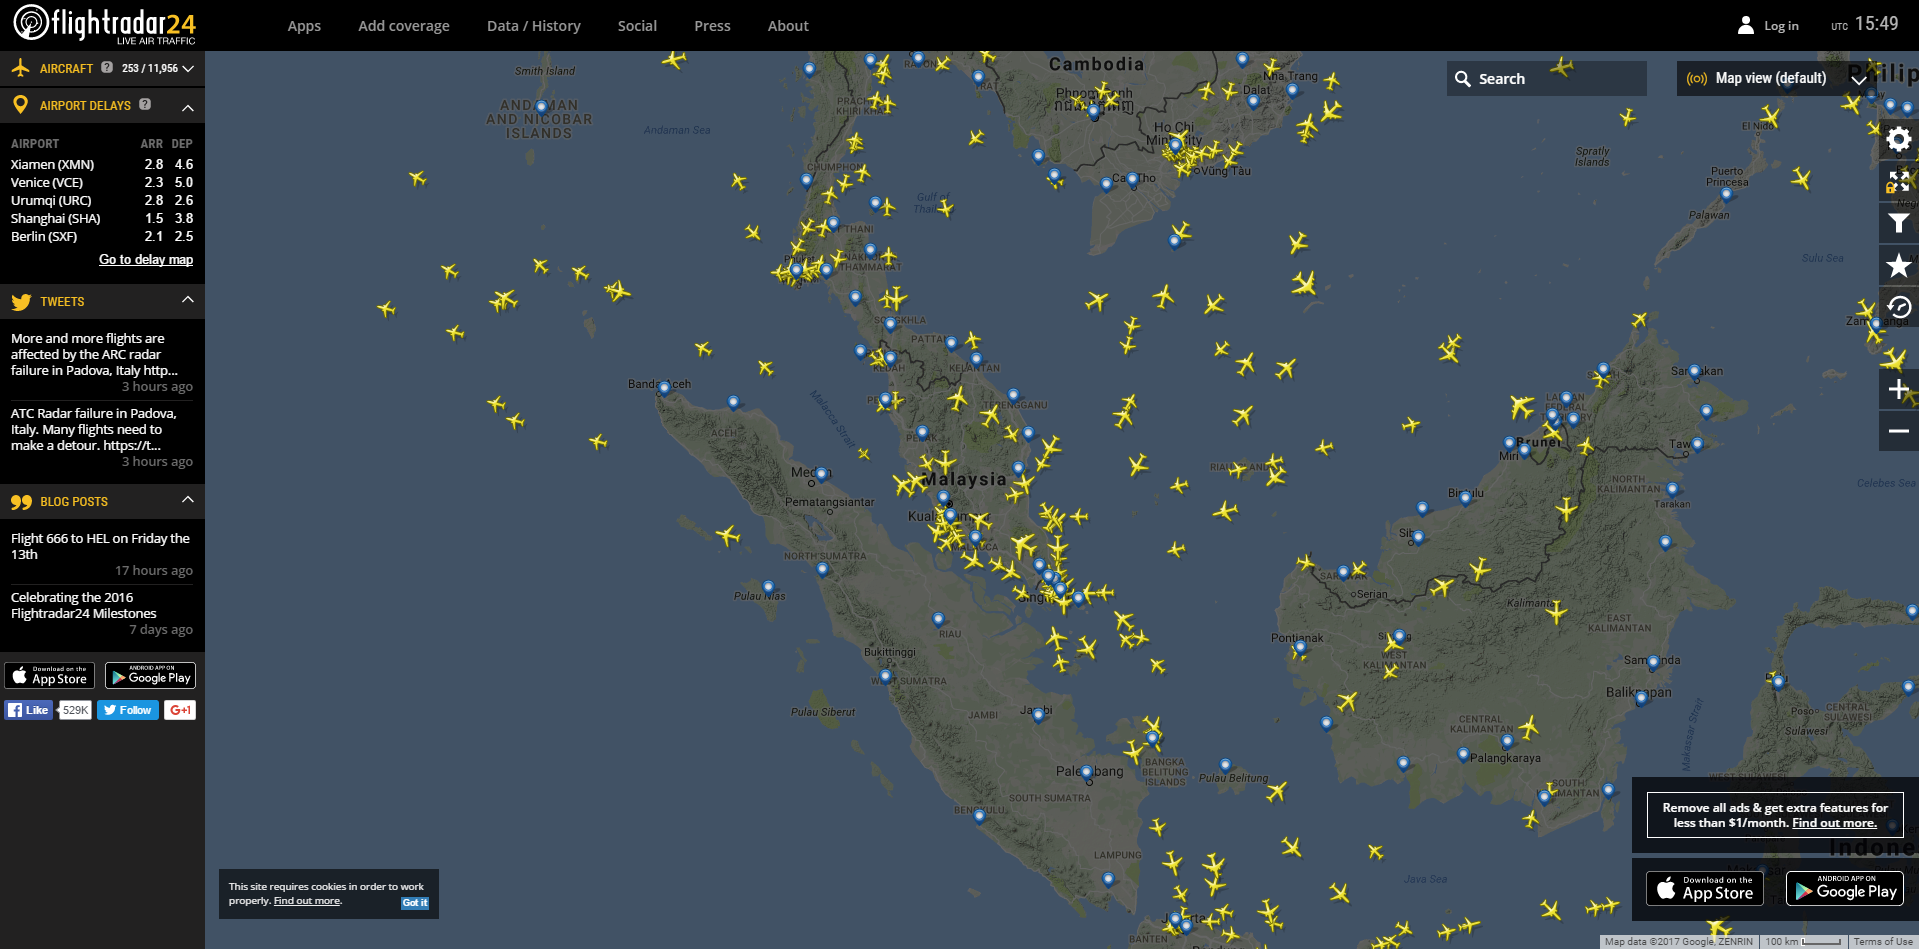Select the Medan airport pin
This screenshot has height=949, width=1919.
[x=822, y=474]
